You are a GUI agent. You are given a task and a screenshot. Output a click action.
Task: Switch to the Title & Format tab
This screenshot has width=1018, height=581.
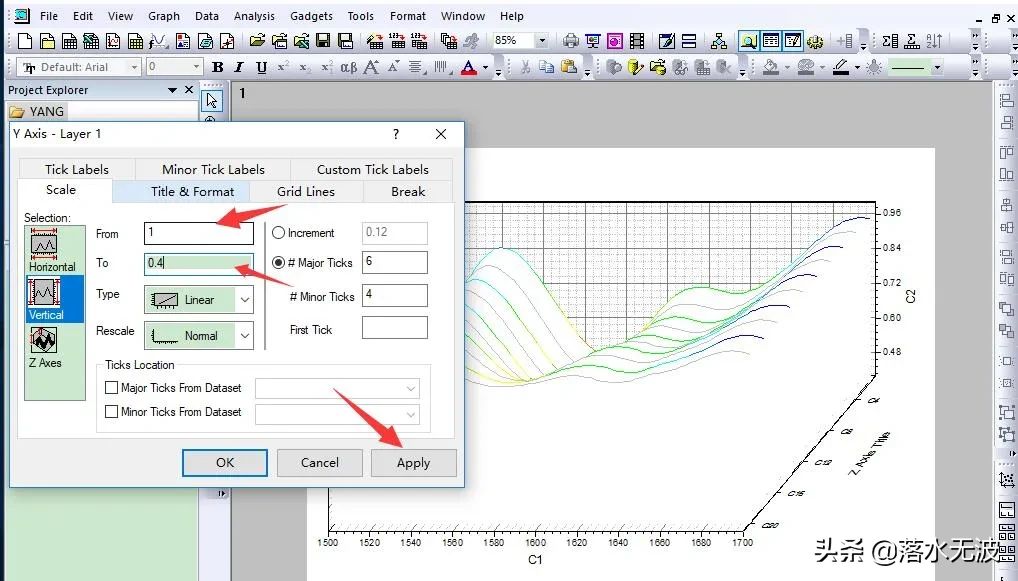tap(192, 192)
